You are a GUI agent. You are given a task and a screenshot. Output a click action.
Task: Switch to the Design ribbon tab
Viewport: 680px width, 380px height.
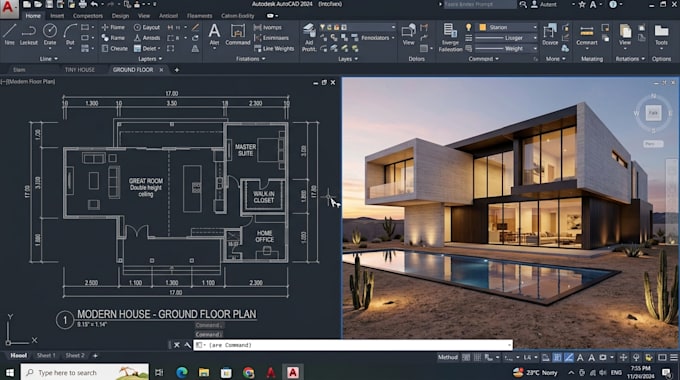click(120, 16)
